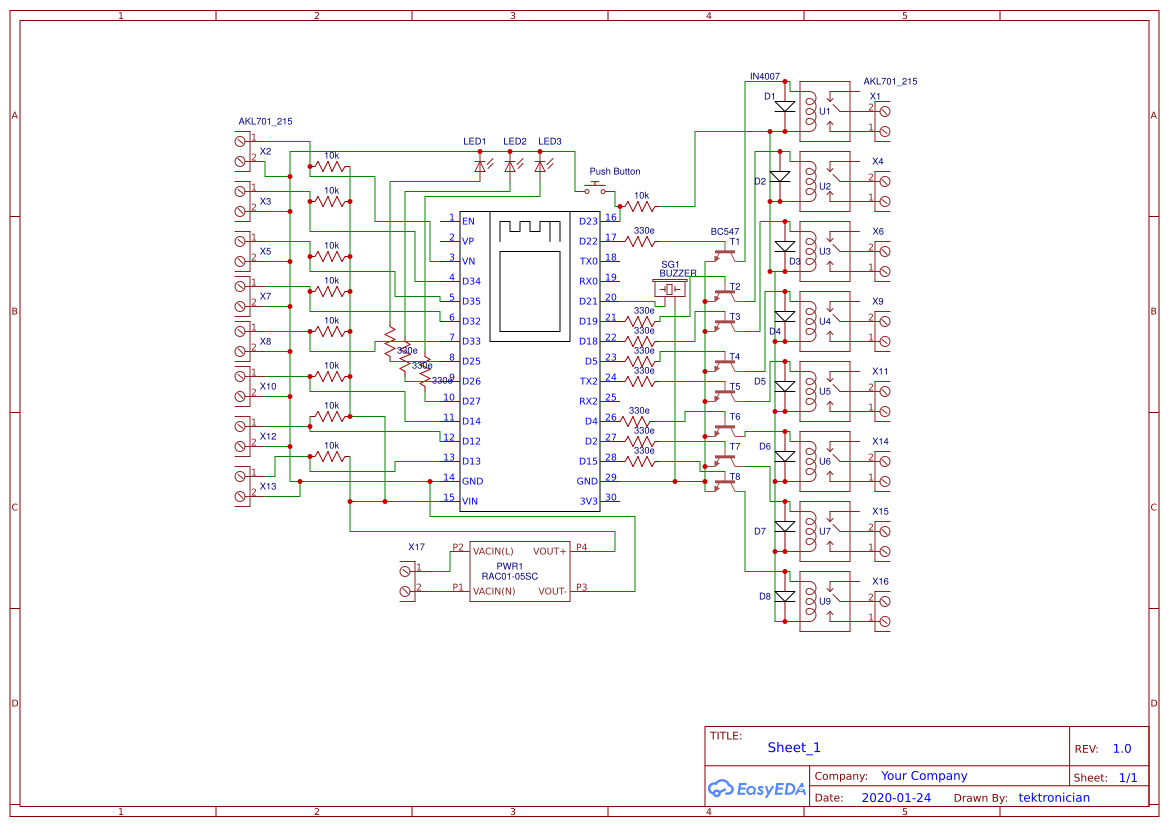Click the EasyEDA logo
The image size is (1169, 827).
point(756,788)
